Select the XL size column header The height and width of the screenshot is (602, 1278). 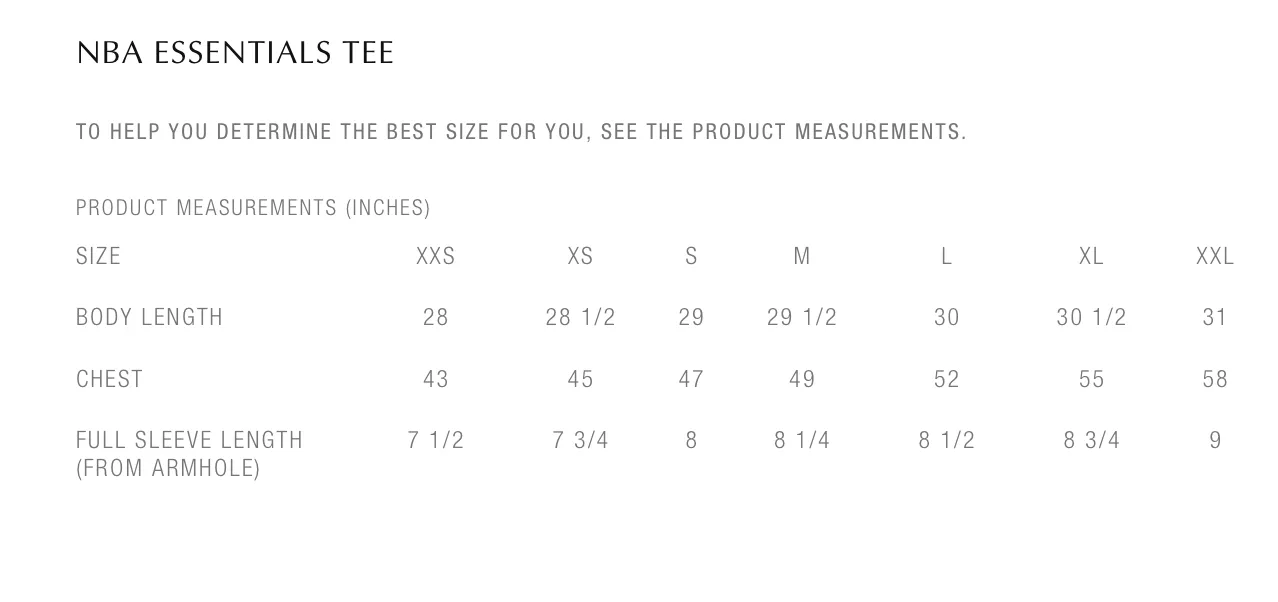pyautogui.click(x=1091, y=257)
